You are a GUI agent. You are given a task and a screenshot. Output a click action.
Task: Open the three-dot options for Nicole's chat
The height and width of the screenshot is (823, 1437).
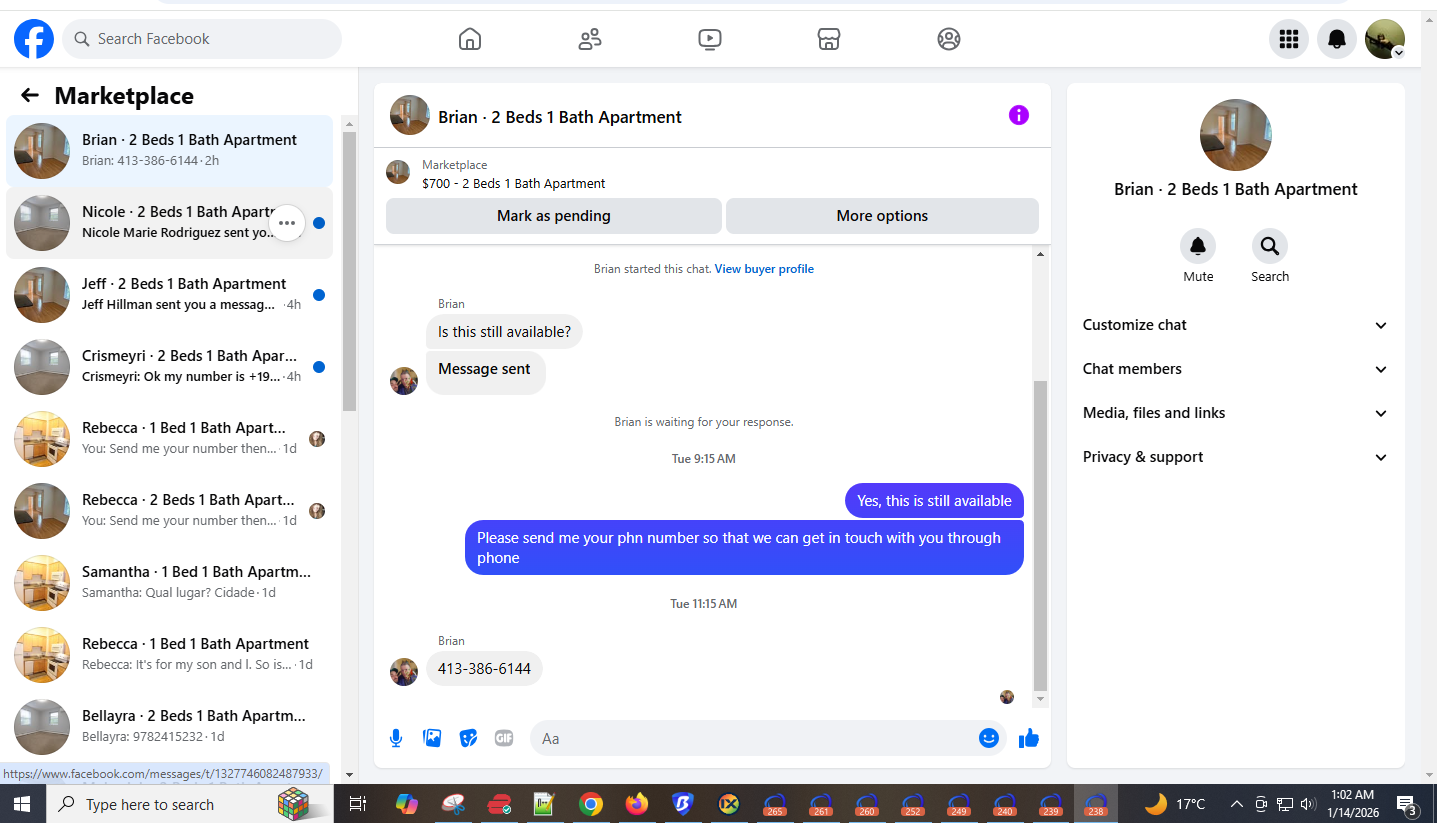(287, 223)
